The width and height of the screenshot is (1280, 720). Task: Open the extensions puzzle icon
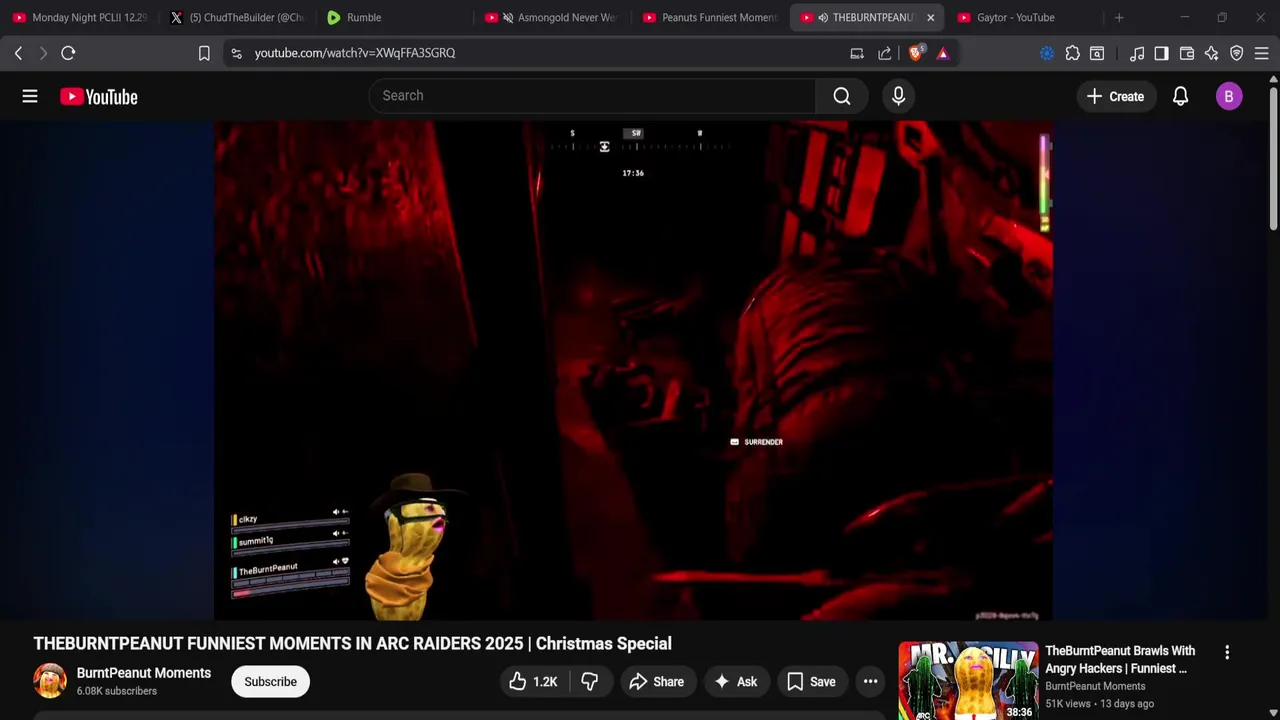(1072, 53)
